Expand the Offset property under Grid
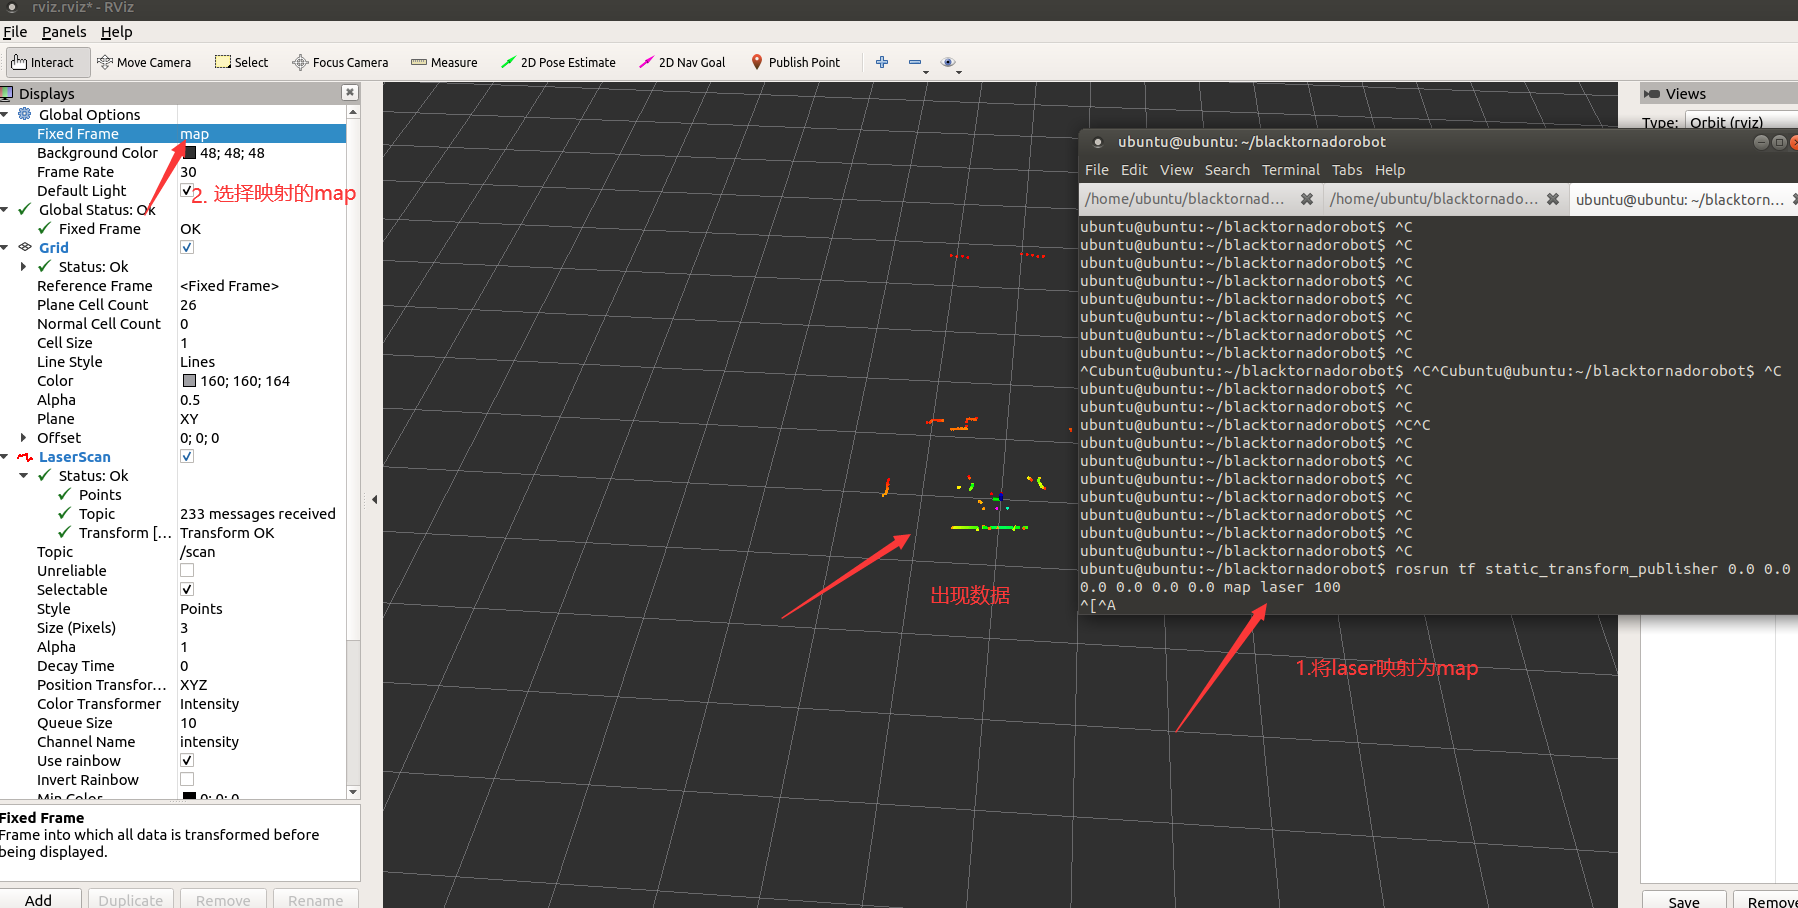1798x908 pixels. 23,437
